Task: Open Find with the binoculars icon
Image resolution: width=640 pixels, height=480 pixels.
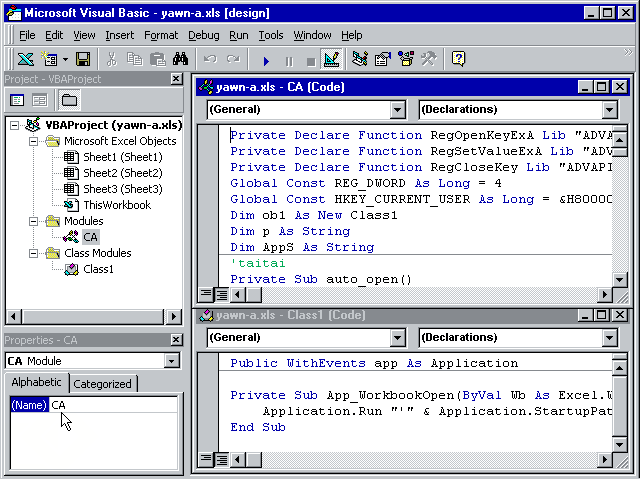Action: tap(180, 60)
